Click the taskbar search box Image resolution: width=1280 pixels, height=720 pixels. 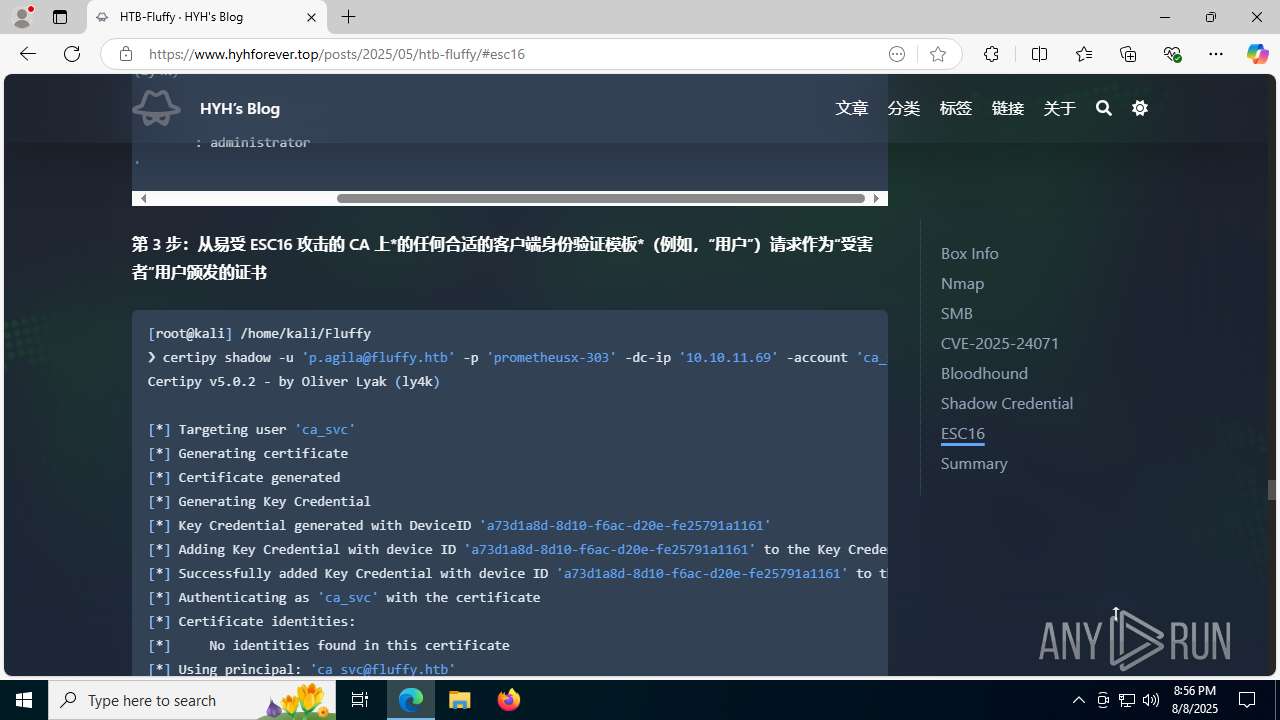click(x=190, y=700)
